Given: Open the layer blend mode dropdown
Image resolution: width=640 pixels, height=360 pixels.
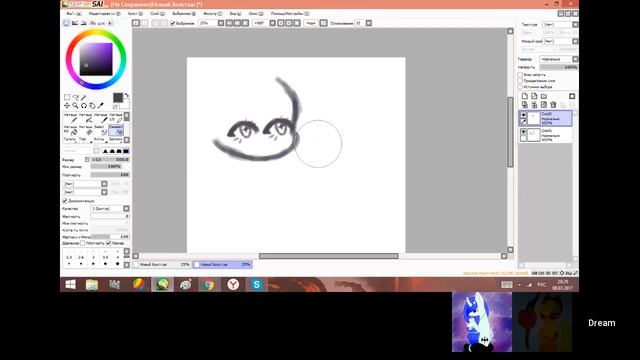Looking at the screenshot, I should (559, 59).
